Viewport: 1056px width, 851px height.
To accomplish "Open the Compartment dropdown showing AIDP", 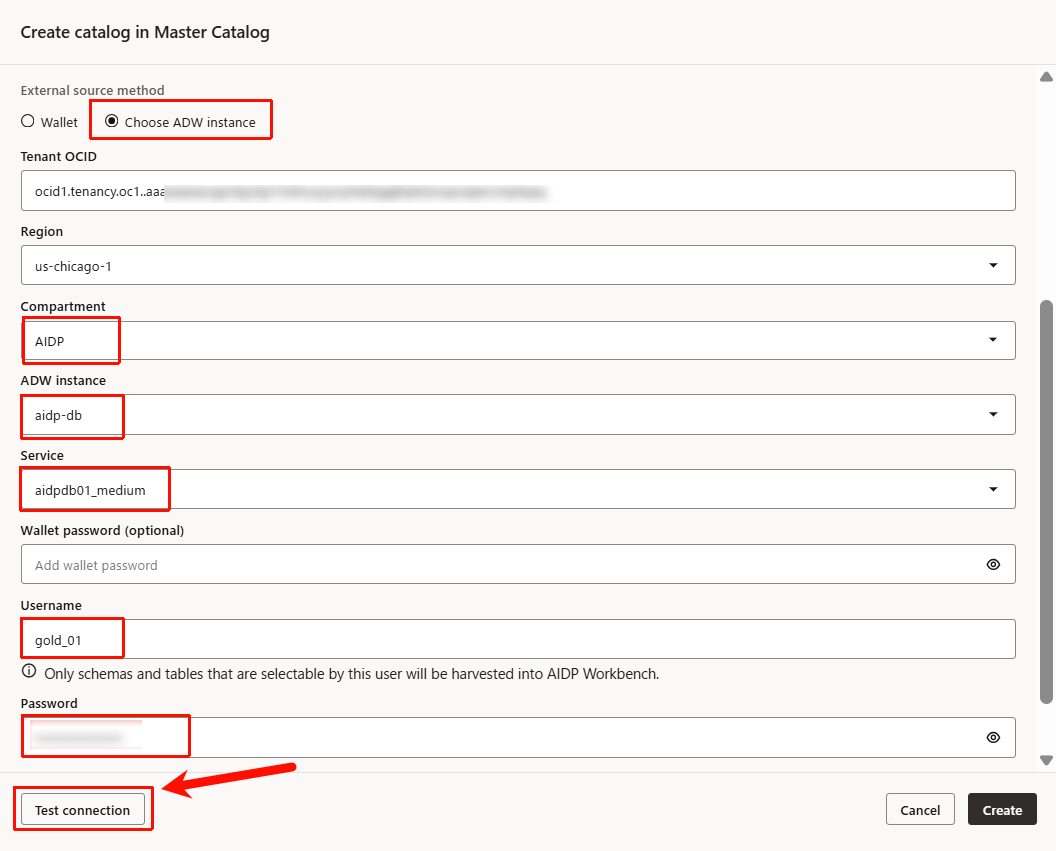I will pyautogui.click(x=518, y=340).
